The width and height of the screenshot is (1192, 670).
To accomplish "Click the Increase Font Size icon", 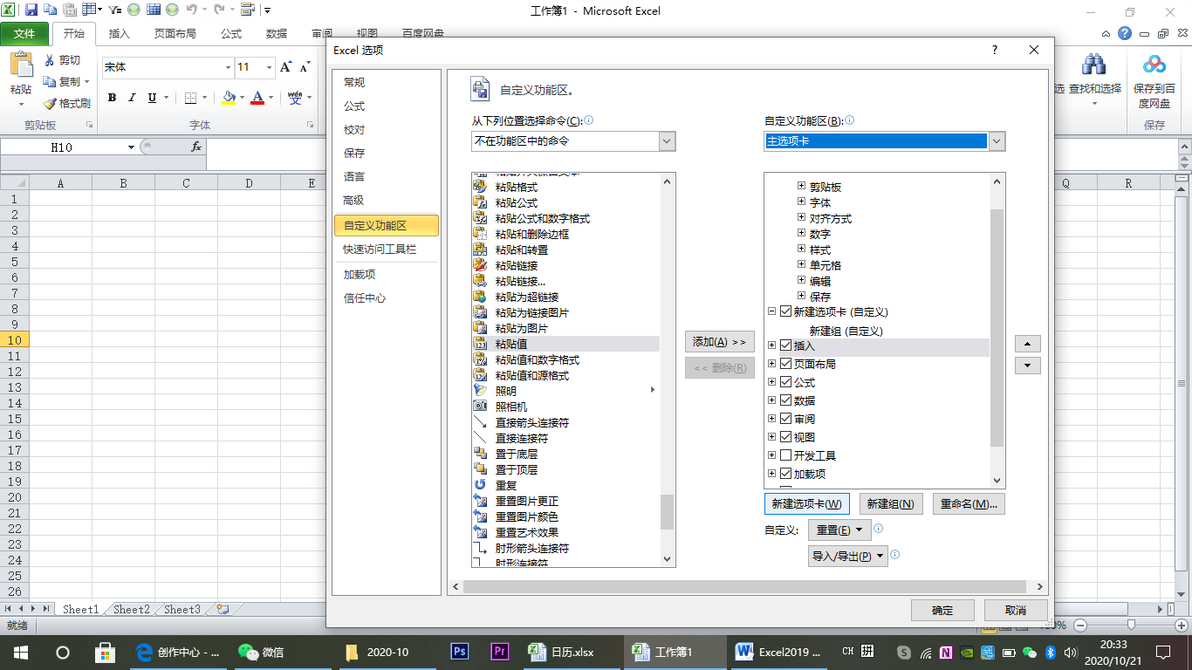I will point(286,67).
